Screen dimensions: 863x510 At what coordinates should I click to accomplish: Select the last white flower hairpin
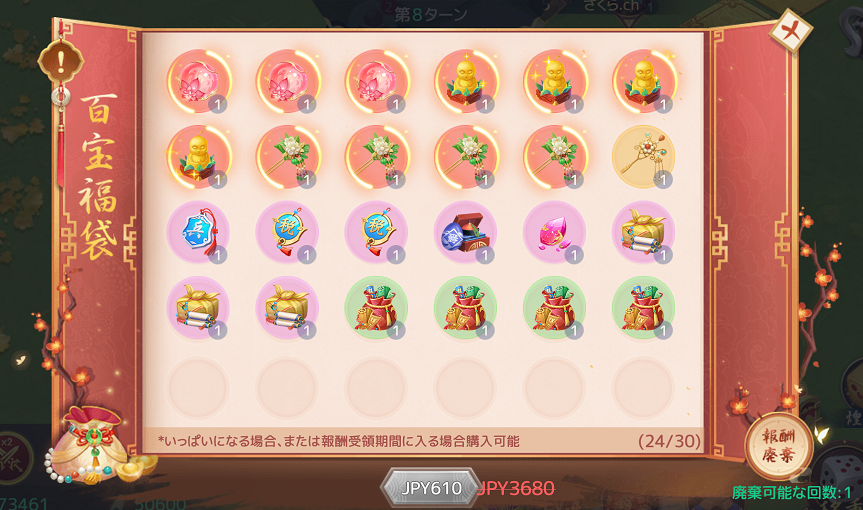tap(554, 157)
